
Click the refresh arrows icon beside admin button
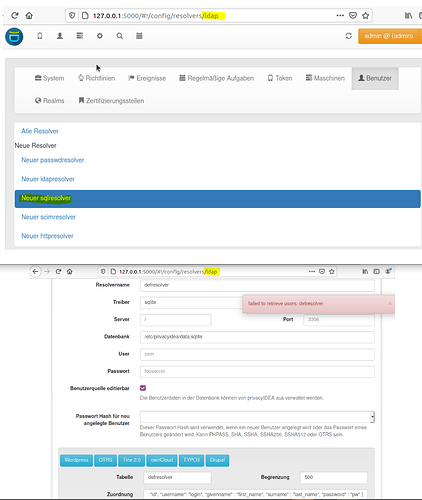[349, 36]
